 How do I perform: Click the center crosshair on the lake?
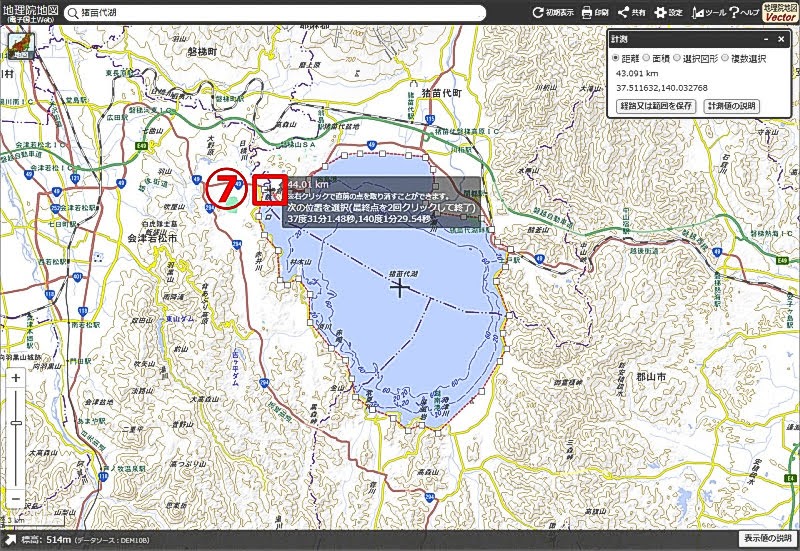coord(399,288)
